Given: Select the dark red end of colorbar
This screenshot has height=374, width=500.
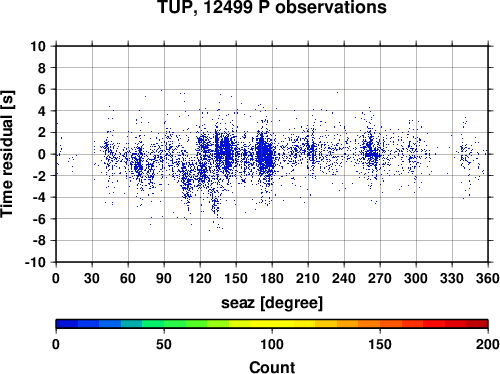Looking at the screenshot, I should coord(477,324).
